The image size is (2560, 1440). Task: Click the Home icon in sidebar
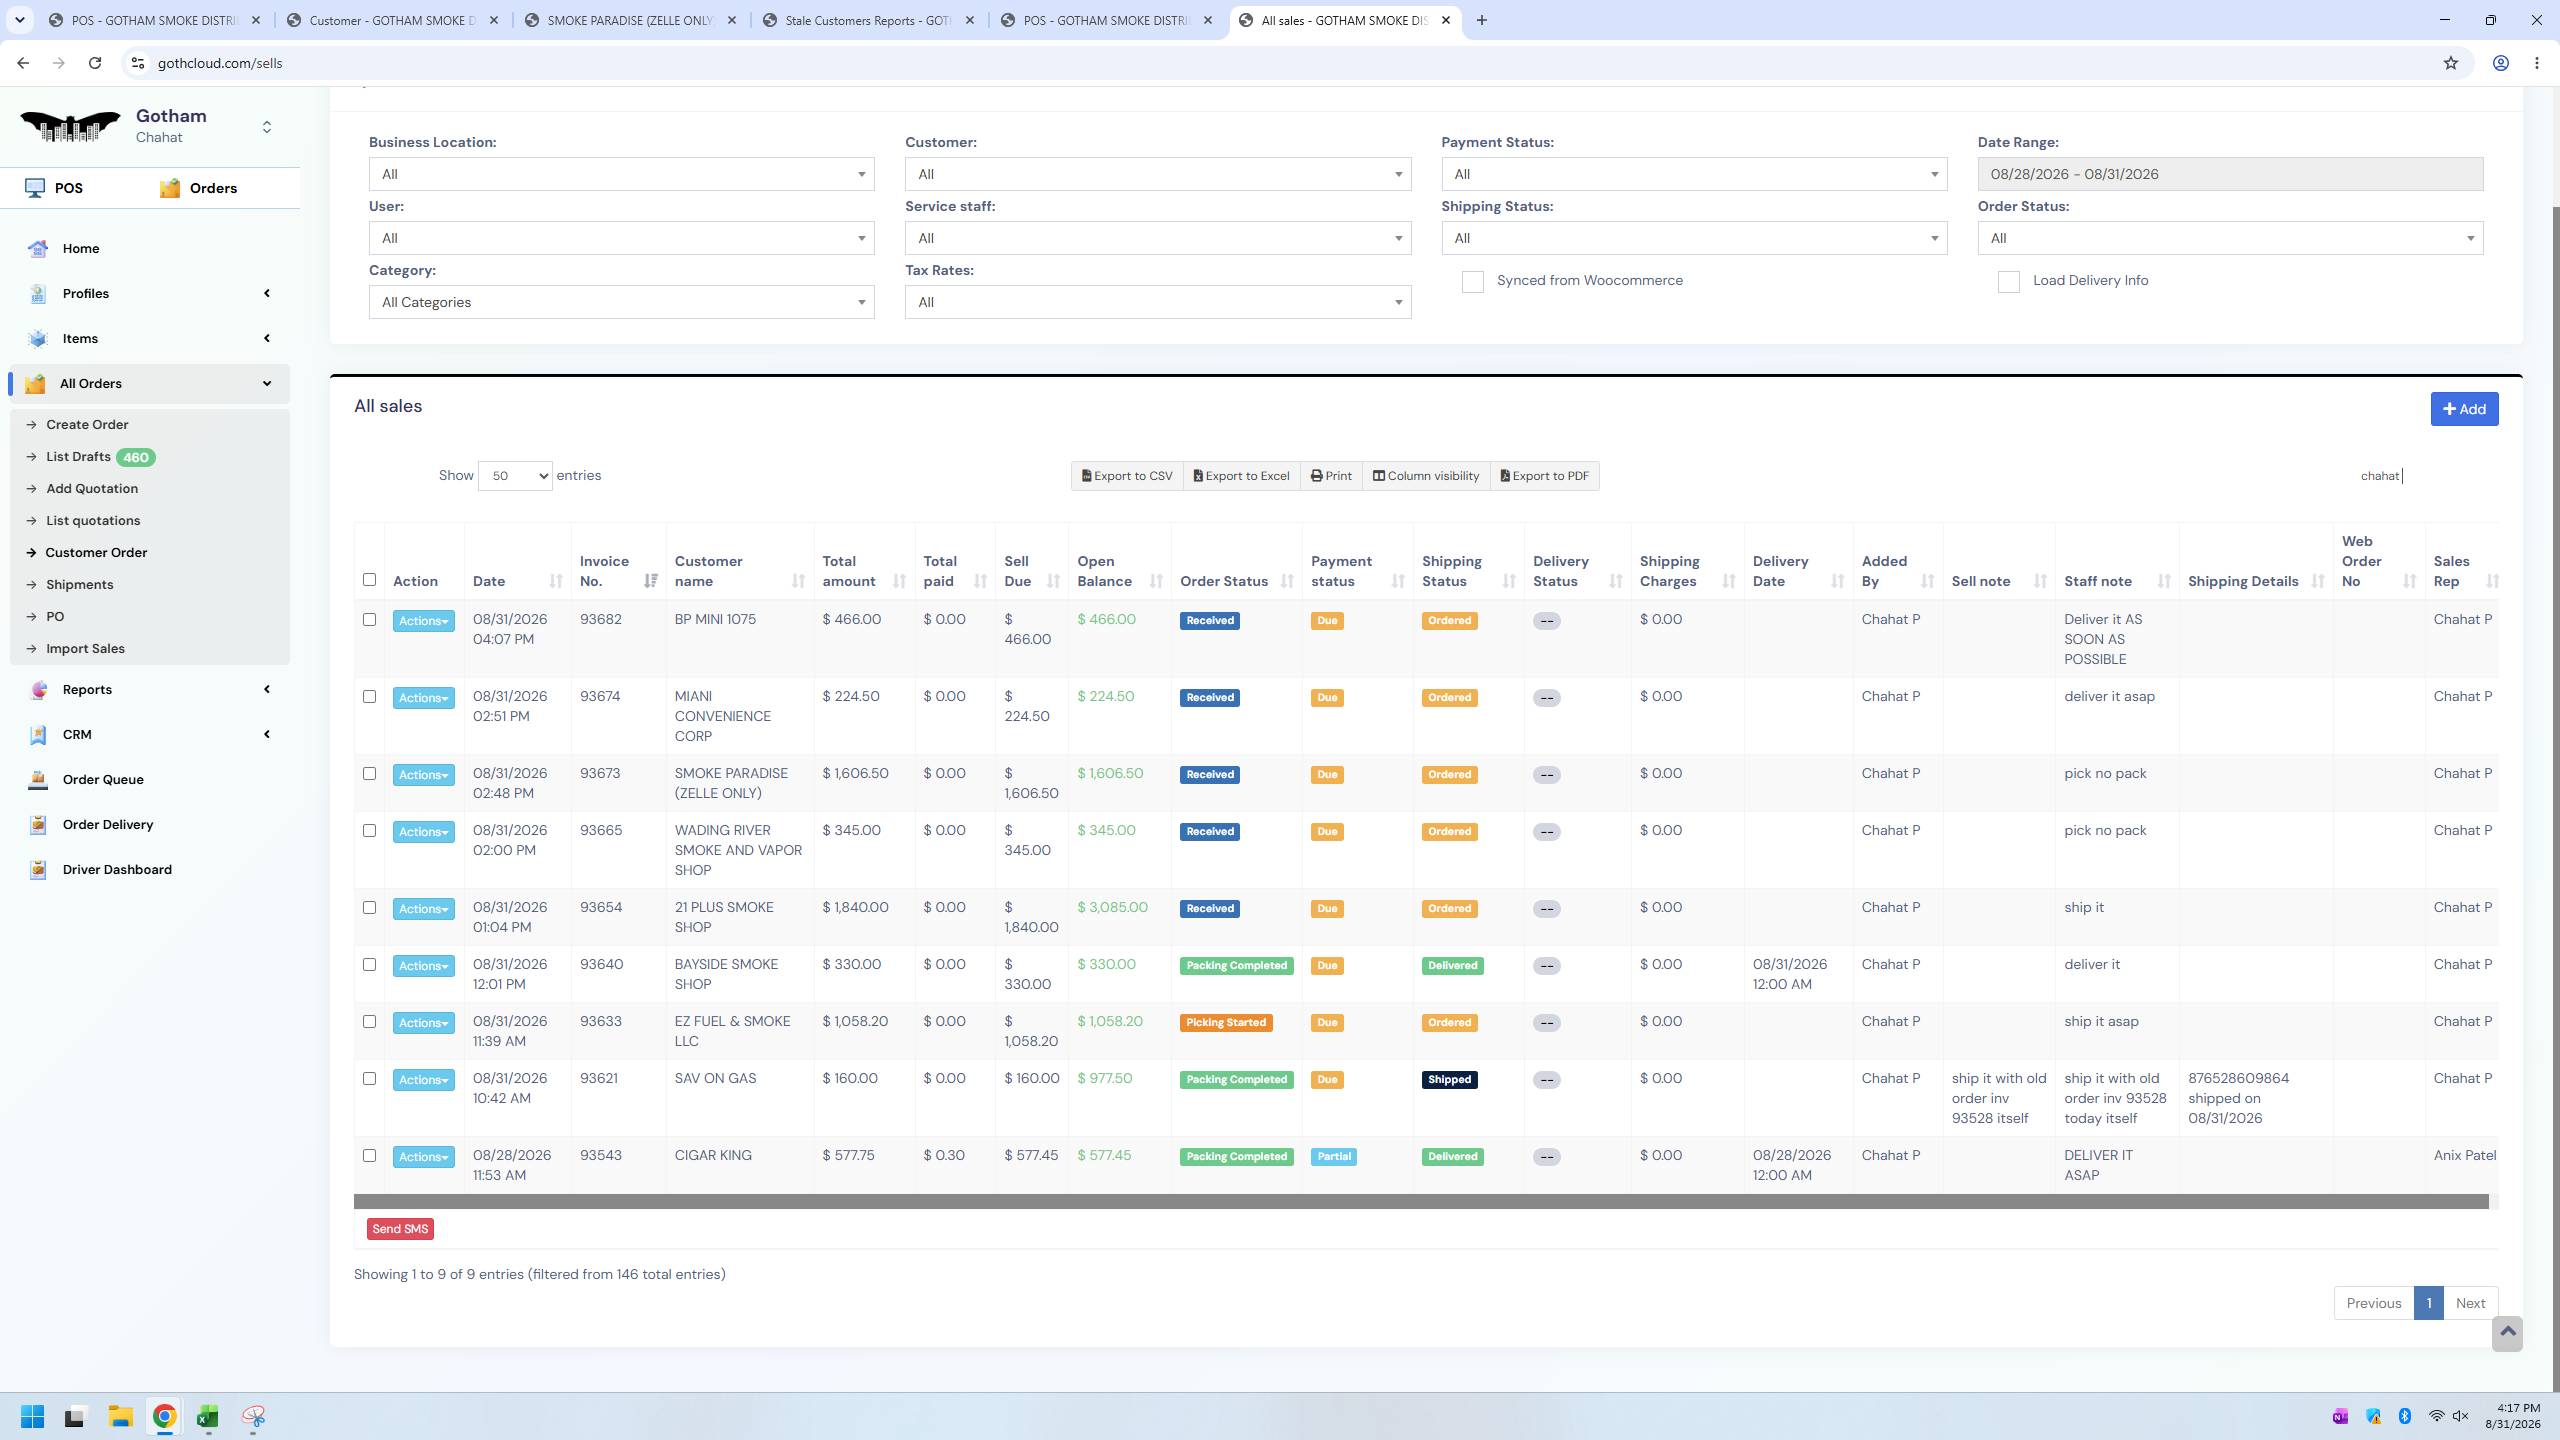[38, 249]
